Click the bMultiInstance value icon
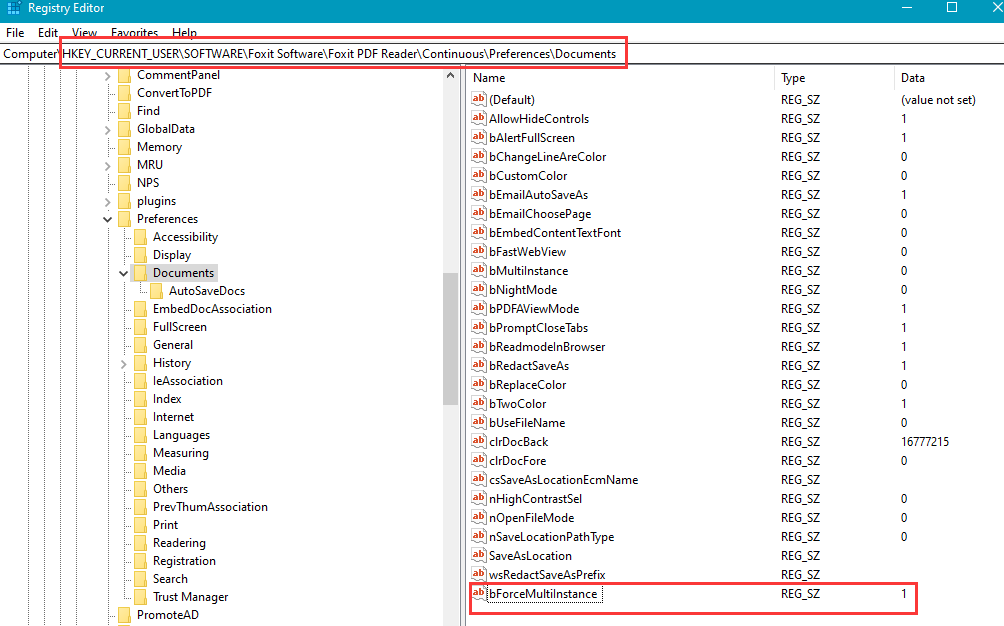The image size is (1004, 626). click(x=478, y=270)
